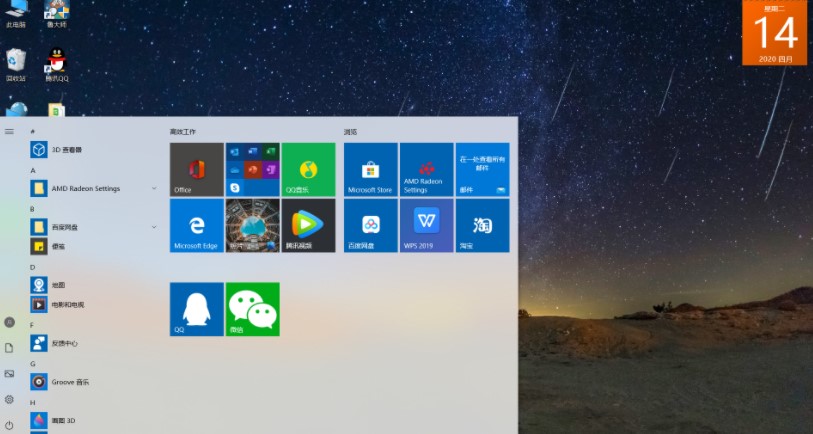Open Settings gear in the Start sidebar
Image resolution: width=813 pixels, height=434 pixels.
9,399
